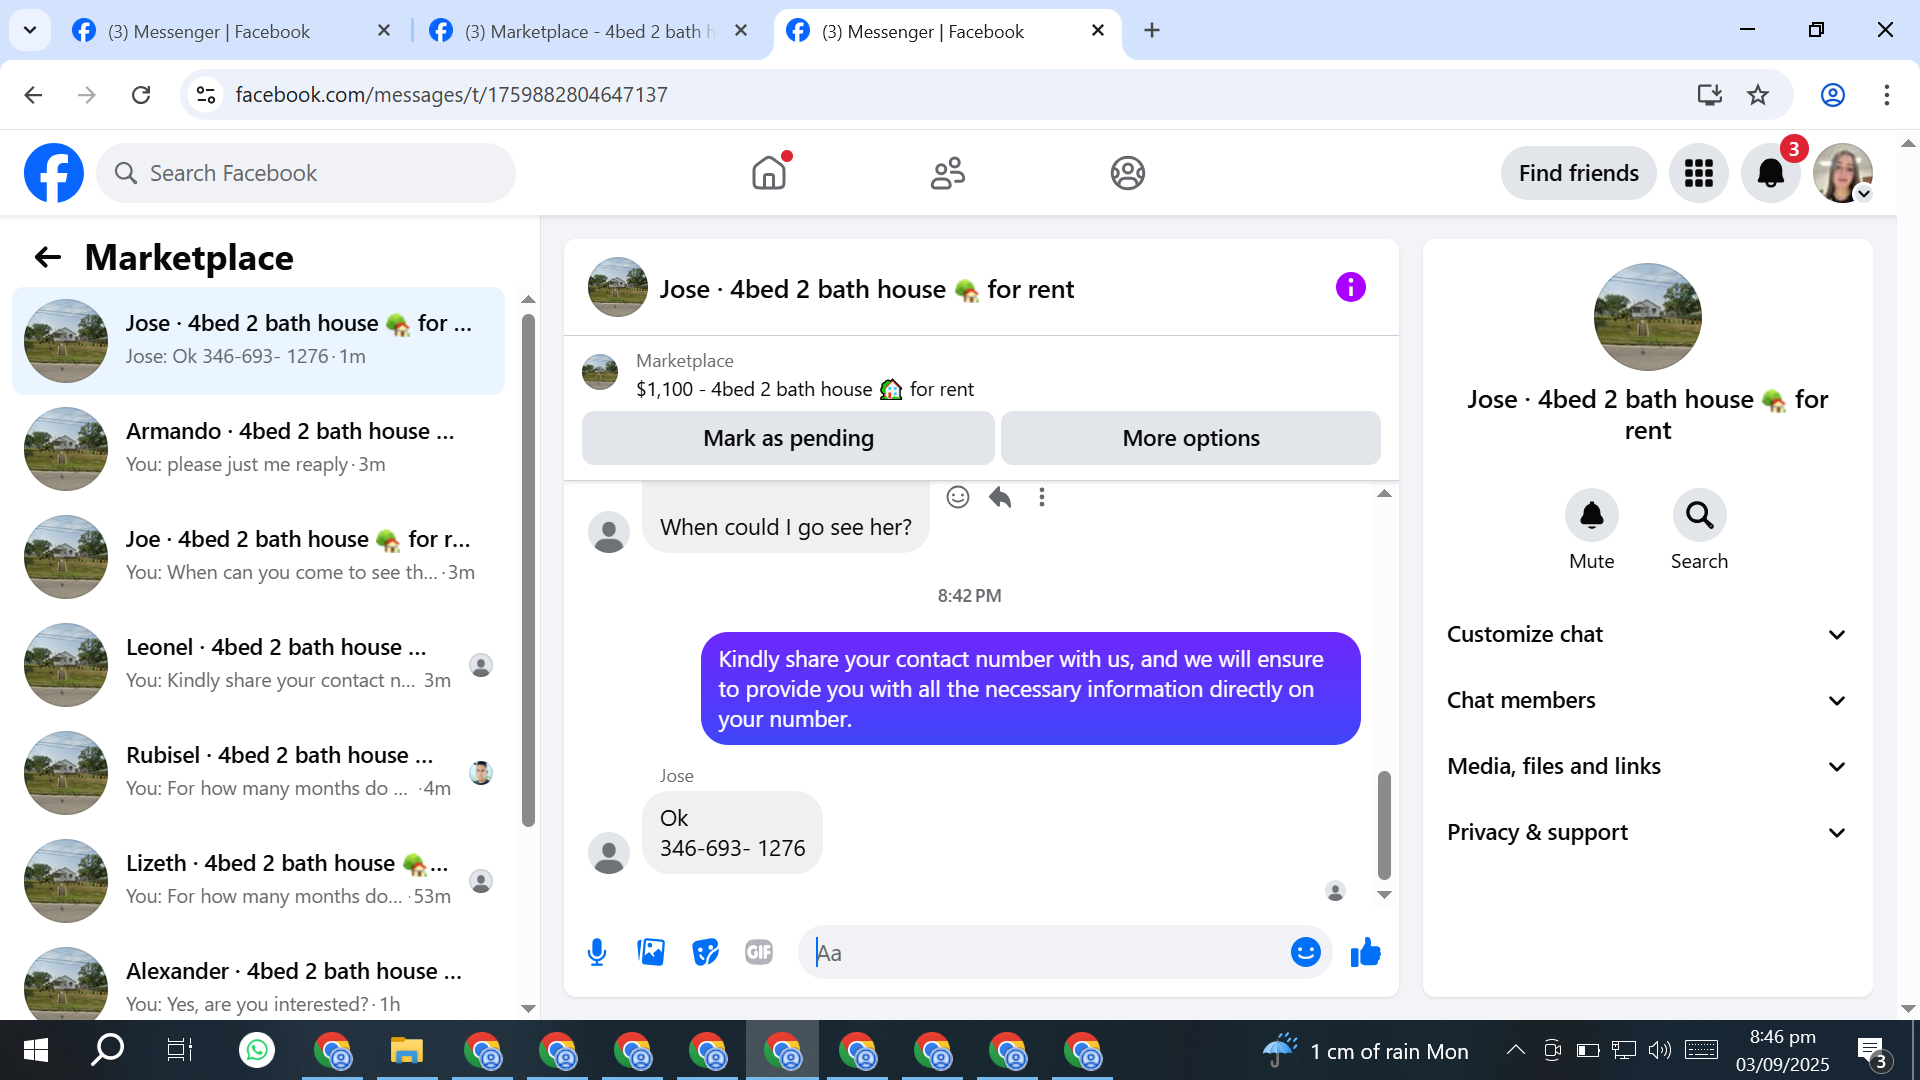Open the chat with Armando
The width and height of the screenshot is (1920, 1080).
tap(258, 449)
